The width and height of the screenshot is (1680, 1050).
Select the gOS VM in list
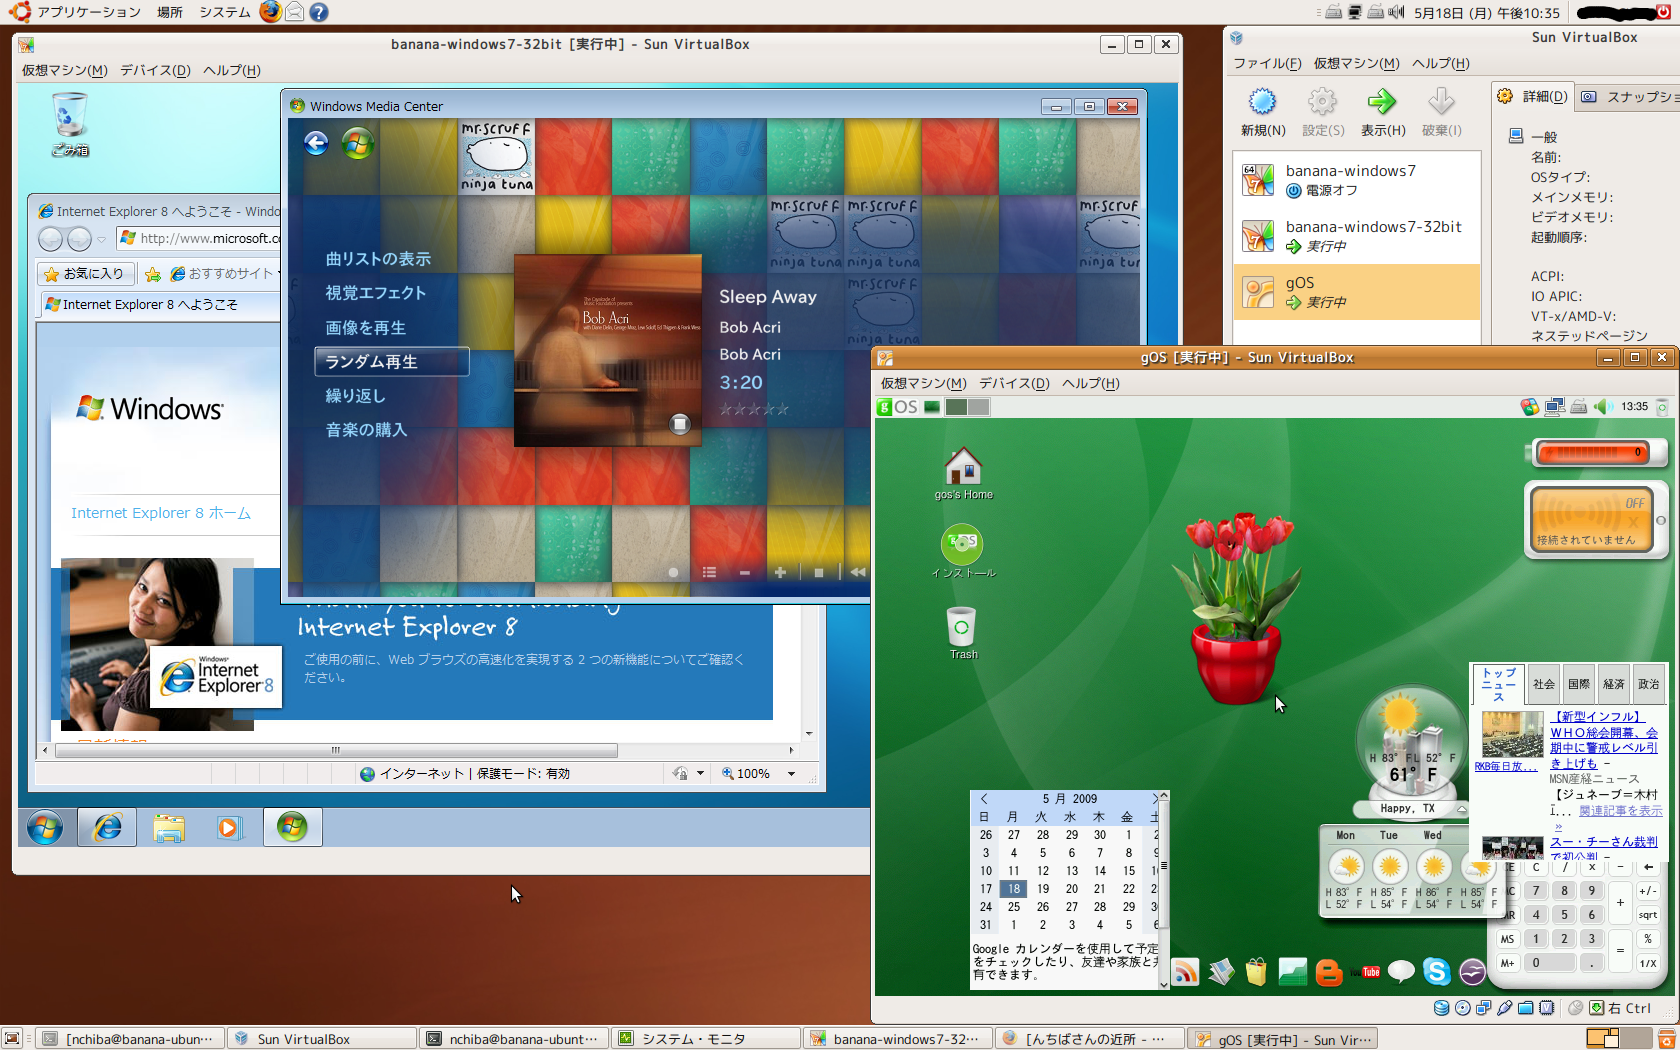(1356, 292)
